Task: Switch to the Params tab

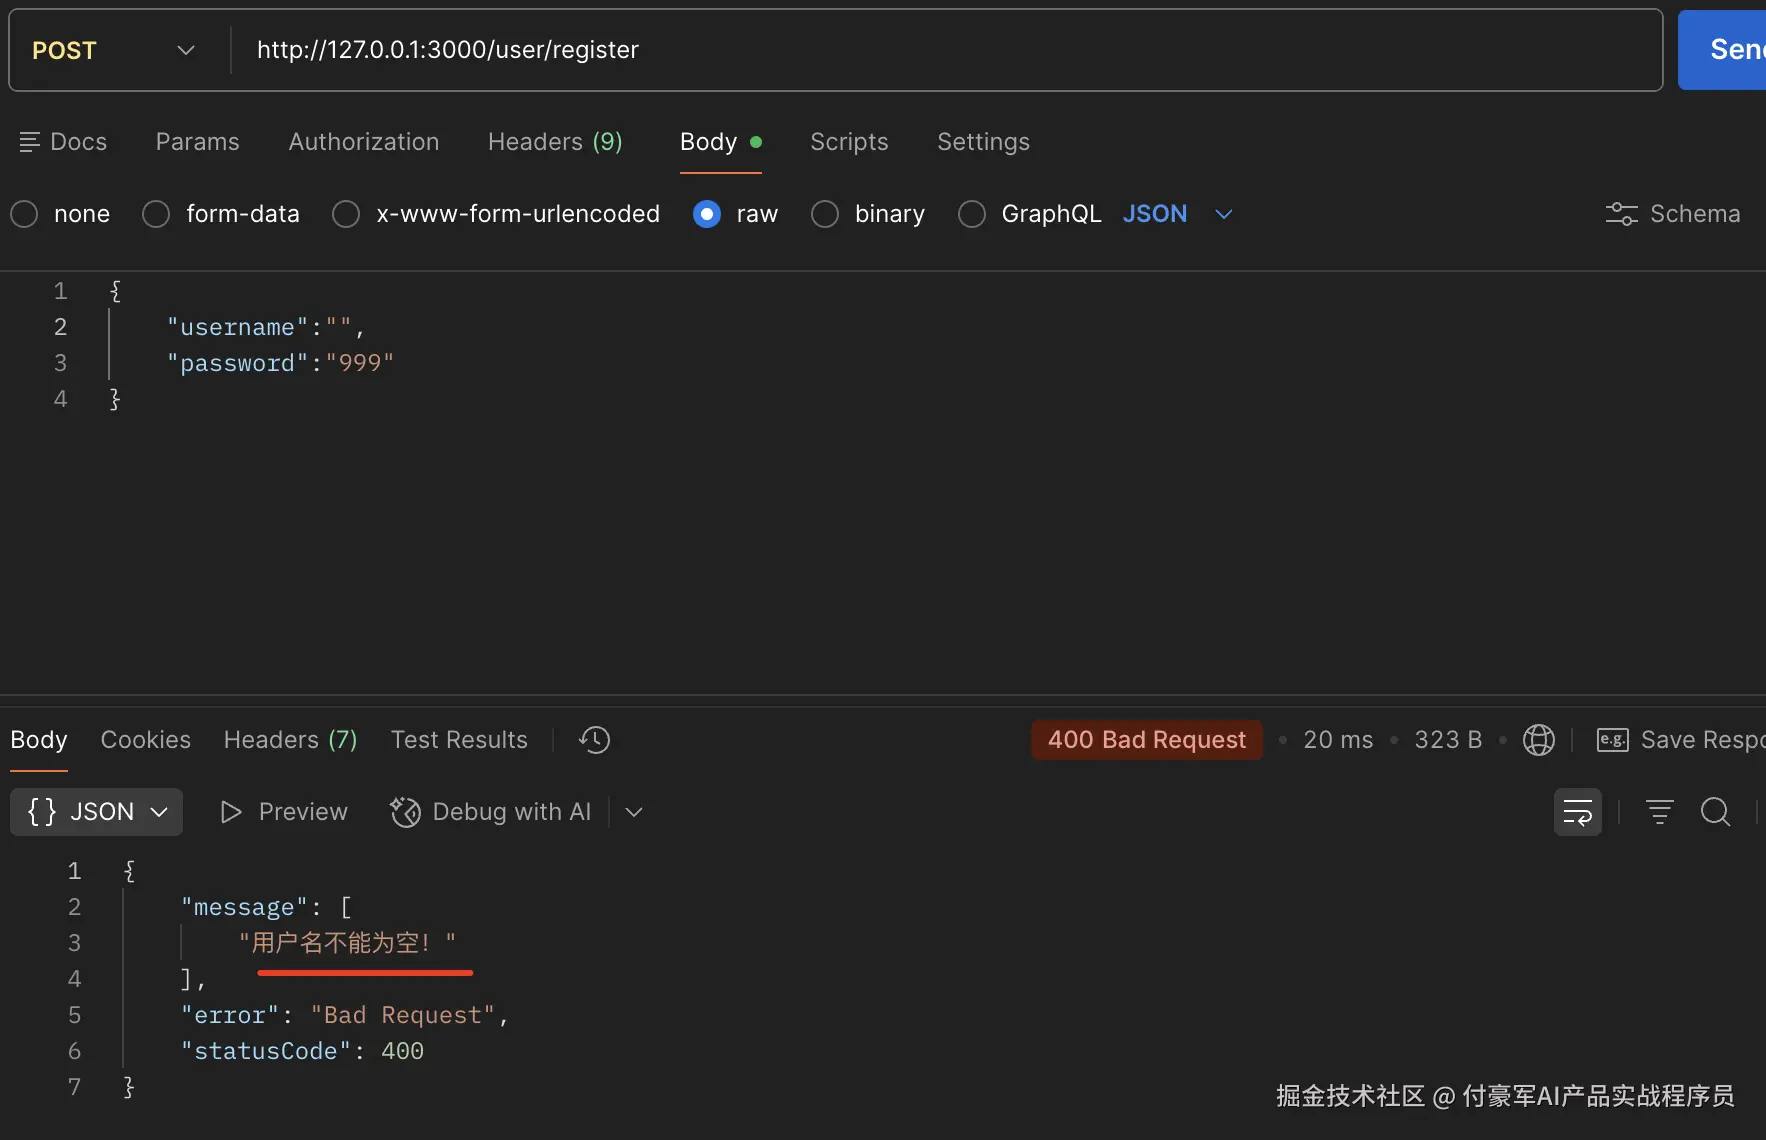Action: tap(197, 142)
